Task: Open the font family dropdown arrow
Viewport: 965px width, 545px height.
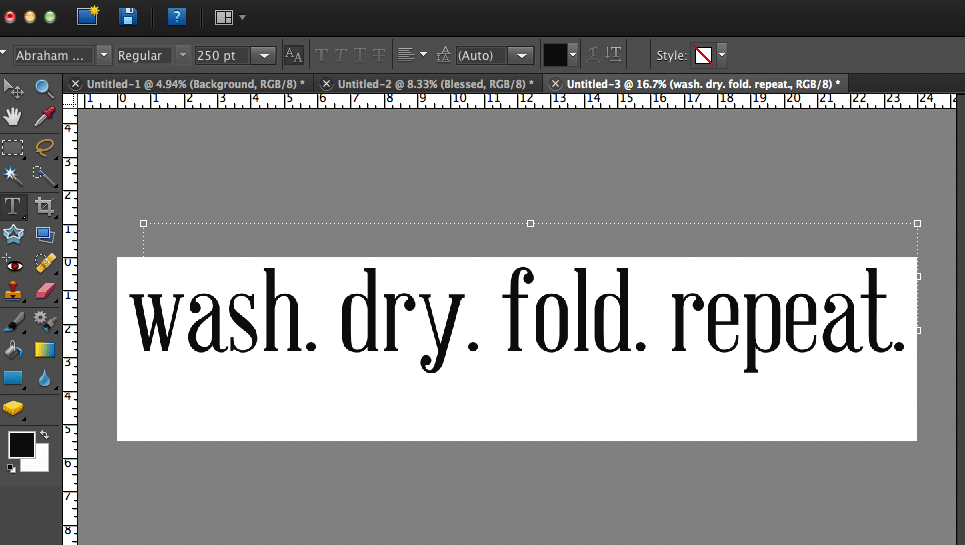Action: tap(104, 55)
